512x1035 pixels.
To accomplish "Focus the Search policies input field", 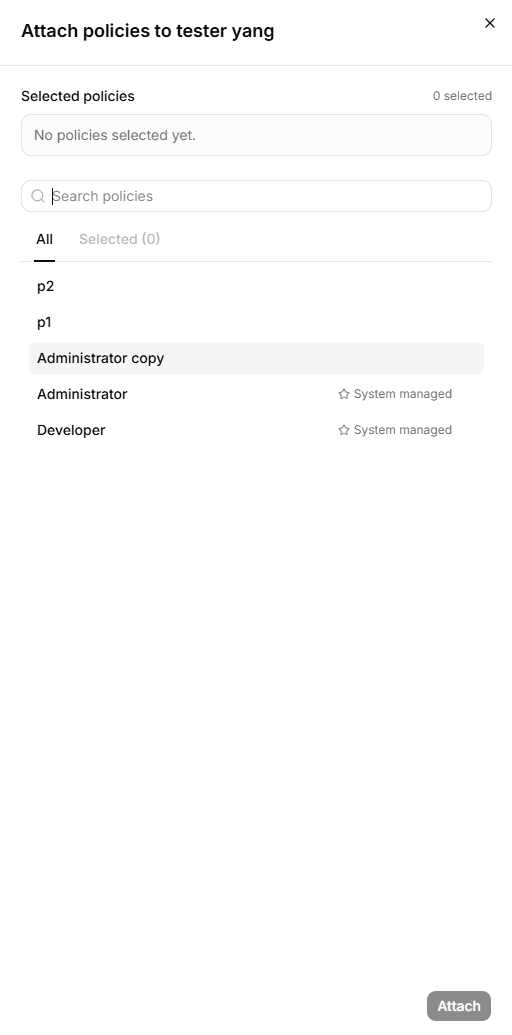I will [256, 196].
